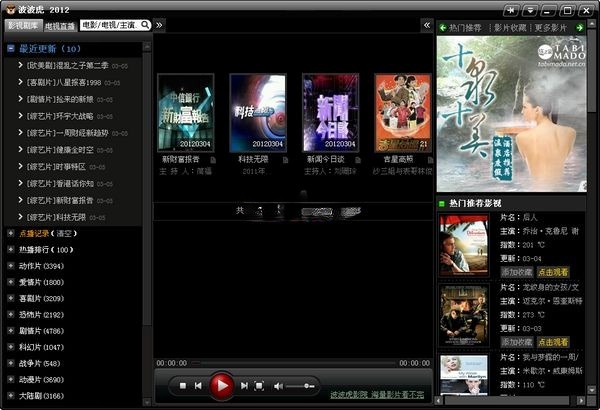Expand the 剧情片 (4786) category
This screenshot has width=600, height=410.
tap(11, 331)
